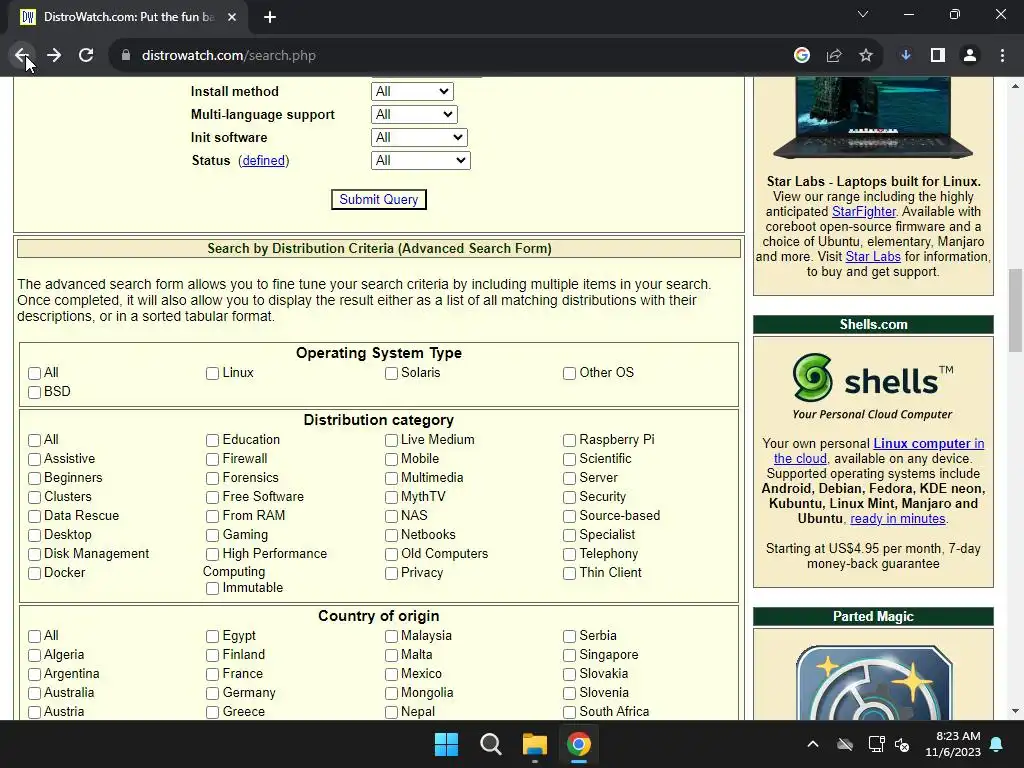Check the Old Computers checkbox
Viewport: 1024px width, 768px height.
click(x=391, y=554)
